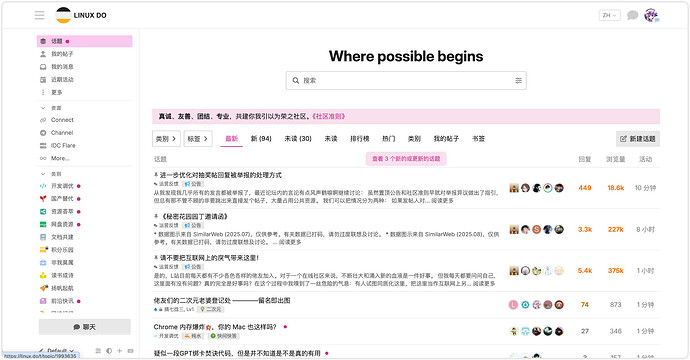Open the hamburger sidebar toggle
Image resolution: width=690 pixels, height=360 pixels.
pos(40,15)
